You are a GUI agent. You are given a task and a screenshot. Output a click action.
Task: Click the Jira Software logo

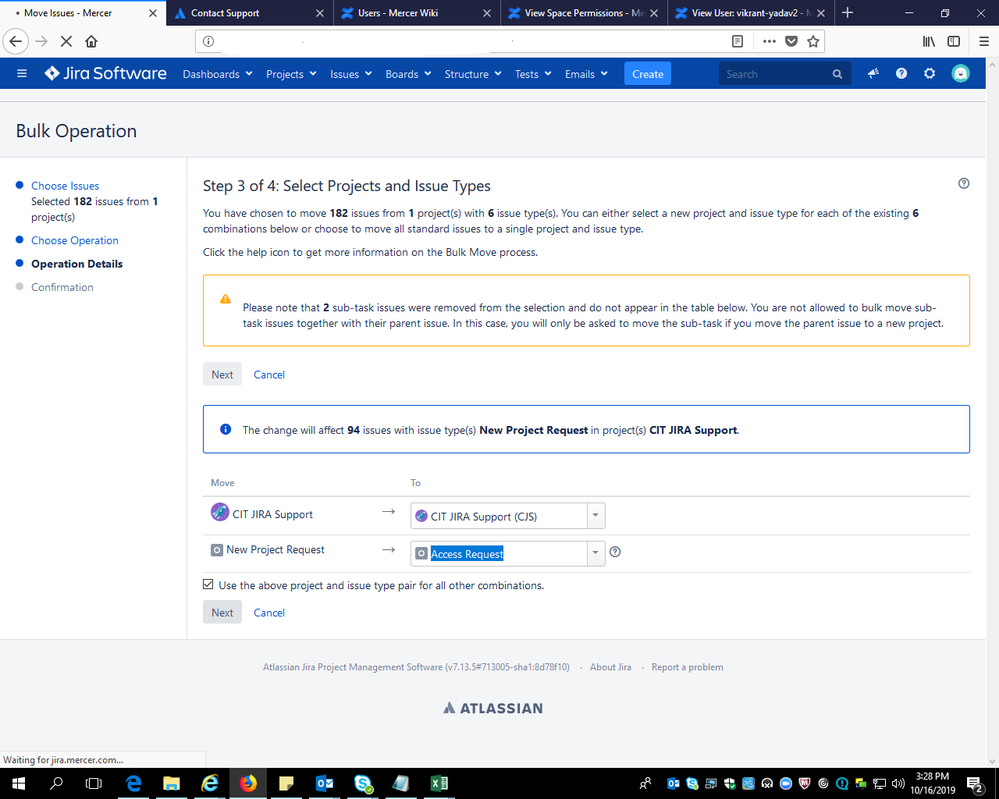pyautogui.click(x=106, y=73)
